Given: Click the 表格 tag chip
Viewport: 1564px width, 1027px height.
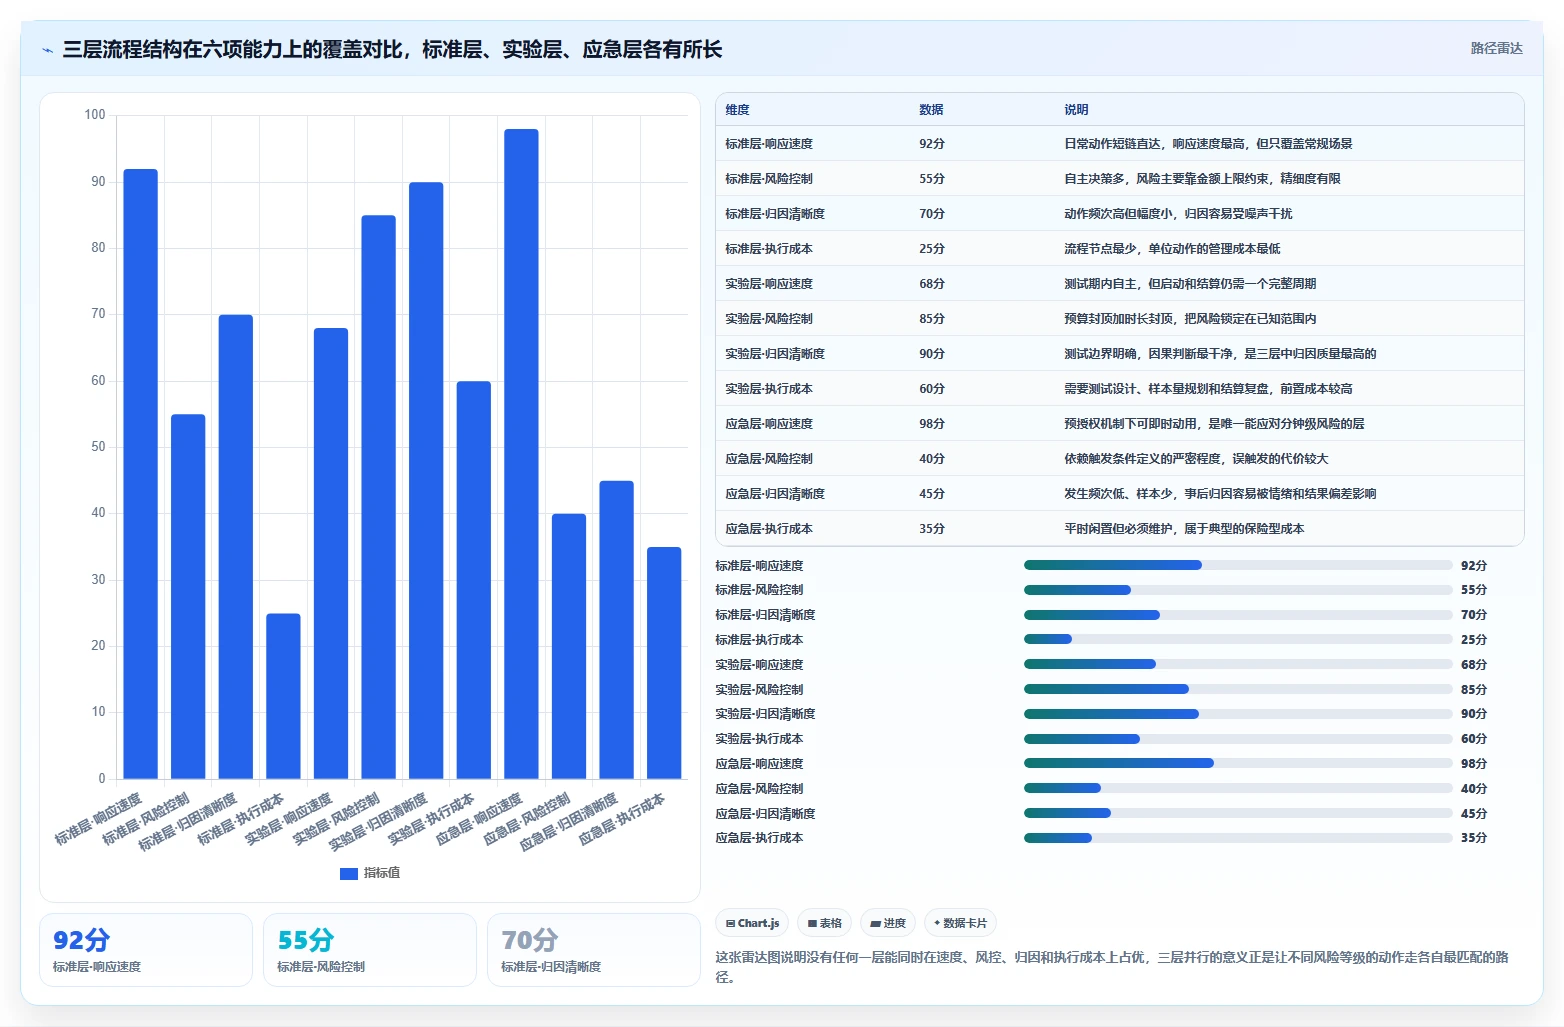Looking at the screenshot, I should [825, 923].
